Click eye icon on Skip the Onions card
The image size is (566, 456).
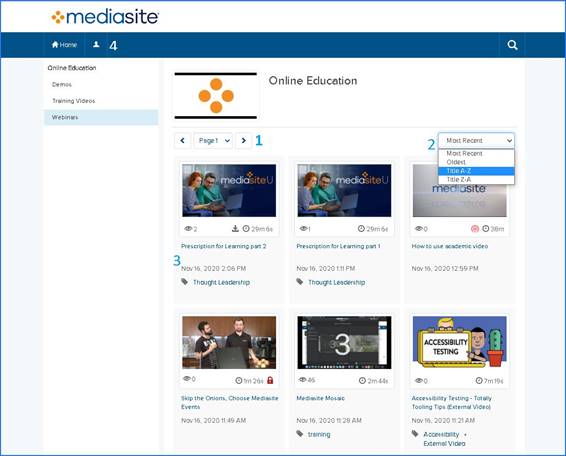(x=187, y=379)
